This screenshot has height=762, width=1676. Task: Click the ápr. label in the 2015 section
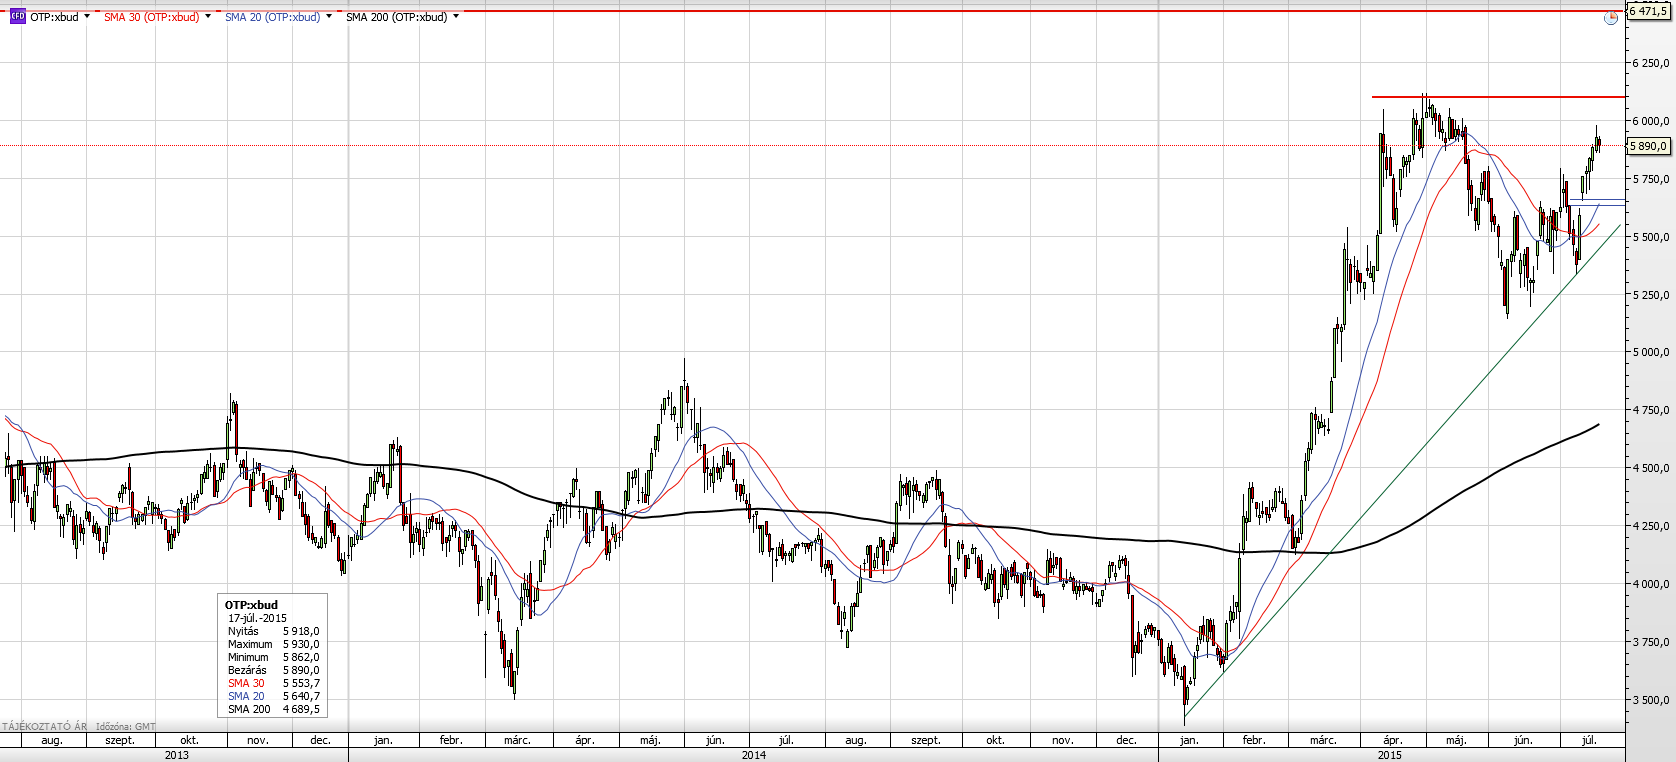pos(1393,740)
